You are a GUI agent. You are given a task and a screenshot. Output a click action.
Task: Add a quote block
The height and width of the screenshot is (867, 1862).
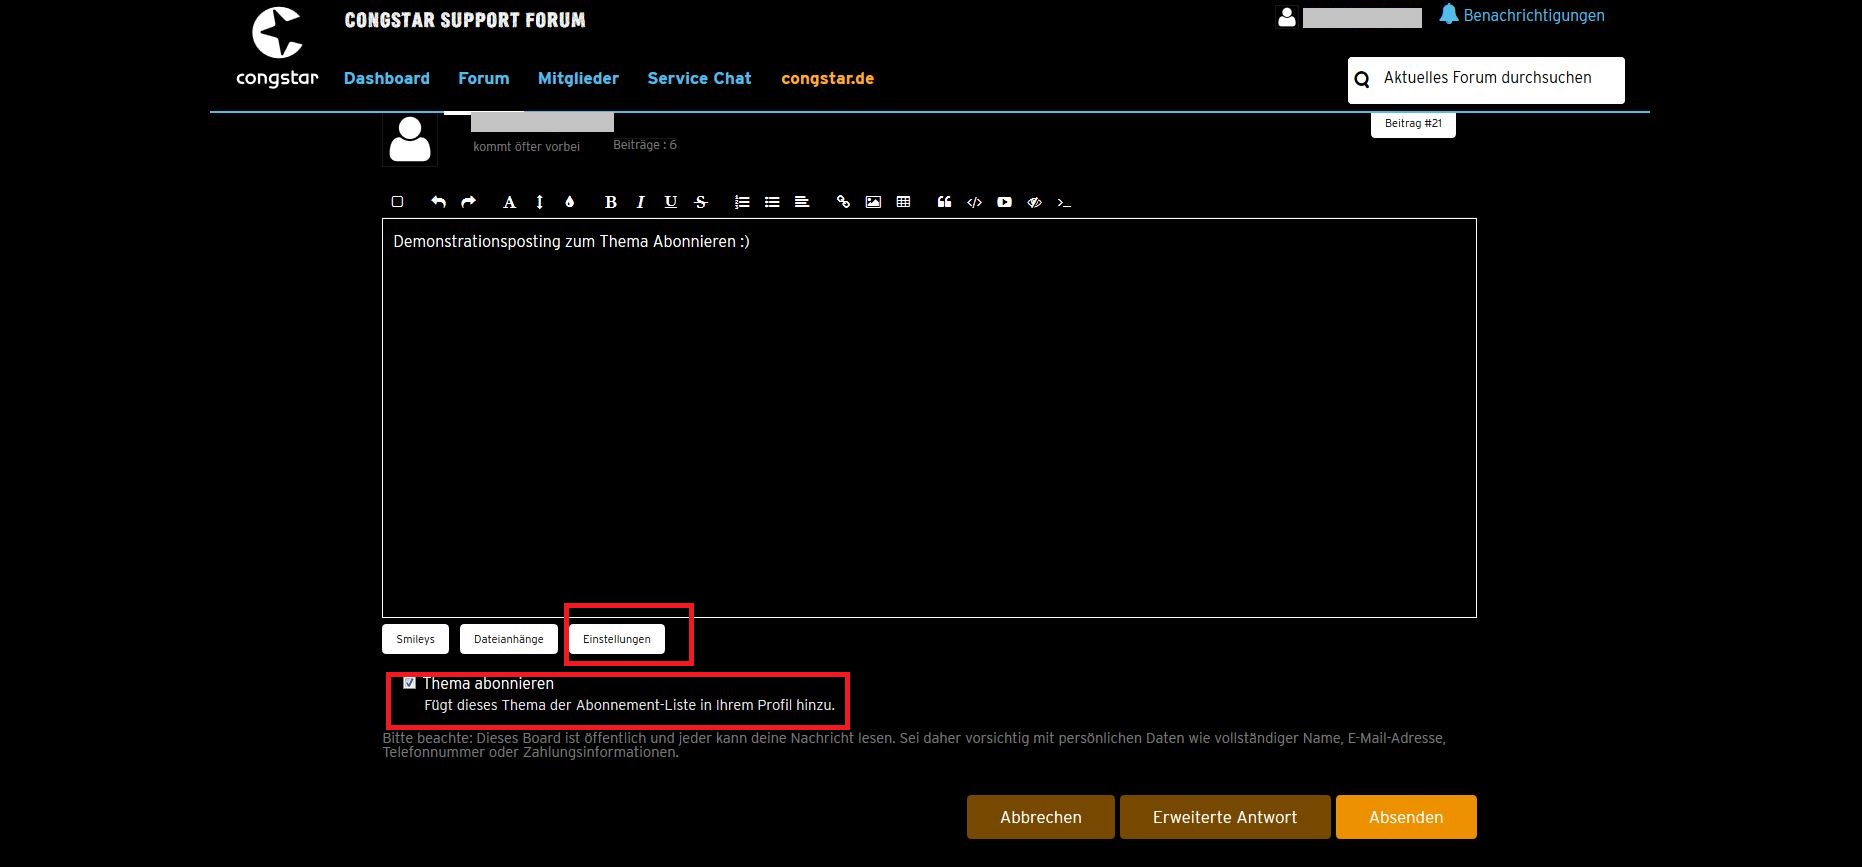tap(944, 202)
